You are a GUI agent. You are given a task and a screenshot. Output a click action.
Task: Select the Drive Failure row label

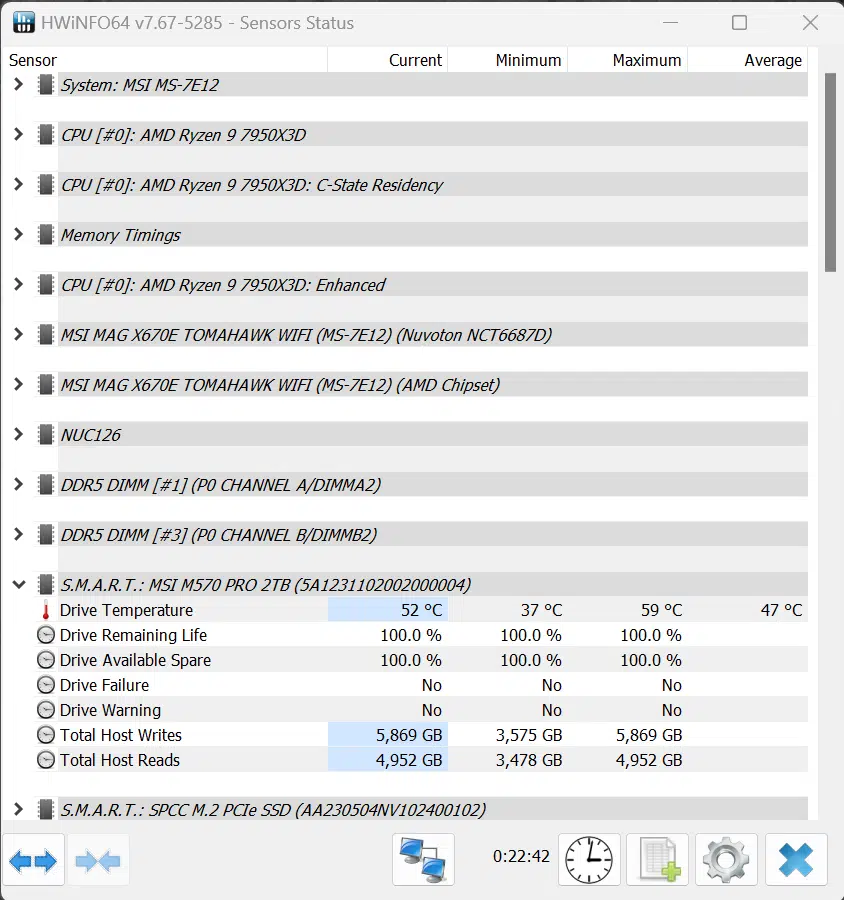[x=104, y=685]
